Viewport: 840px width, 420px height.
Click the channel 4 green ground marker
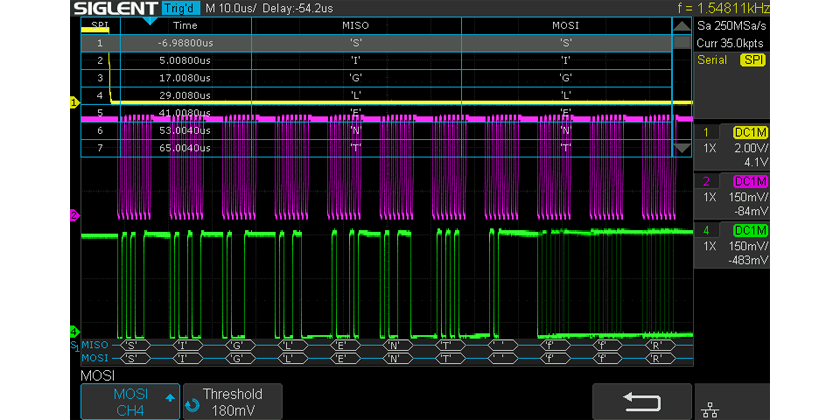coord(73,331)
